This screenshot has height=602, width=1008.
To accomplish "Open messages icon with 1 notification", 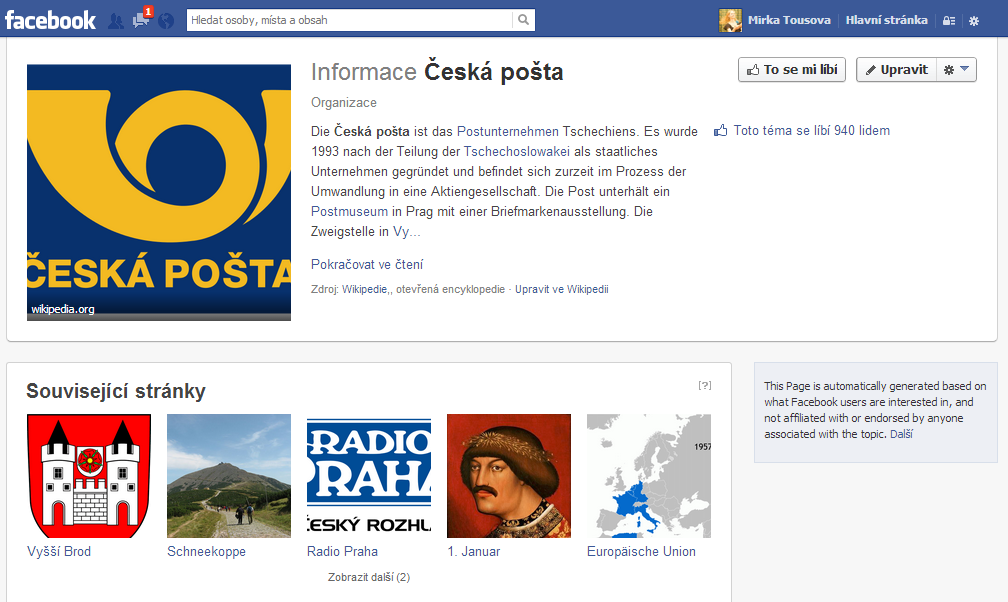I will [x=141, y=20].
